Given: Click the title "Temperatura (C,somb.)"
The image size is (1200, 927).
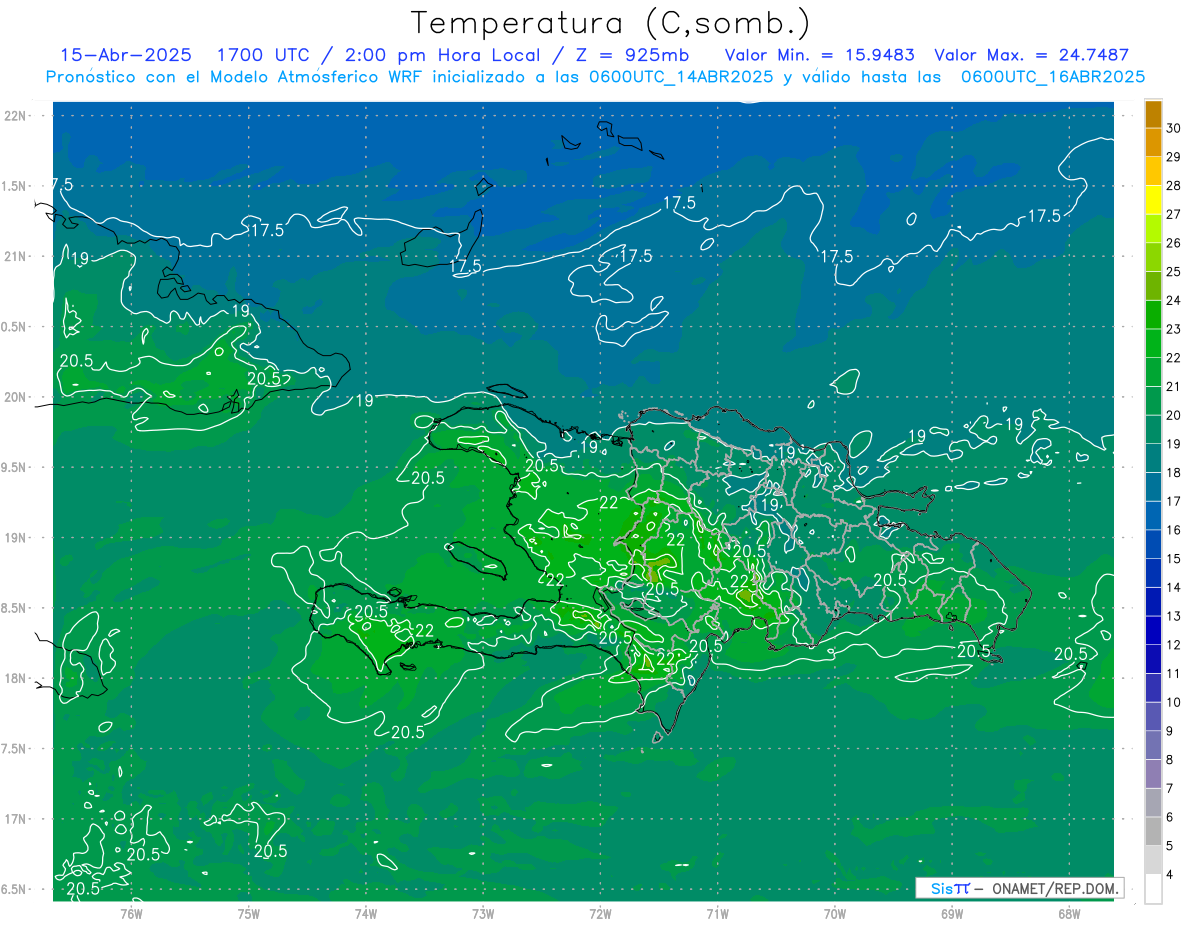Looking at the screenshot, I should click(610, 23).
